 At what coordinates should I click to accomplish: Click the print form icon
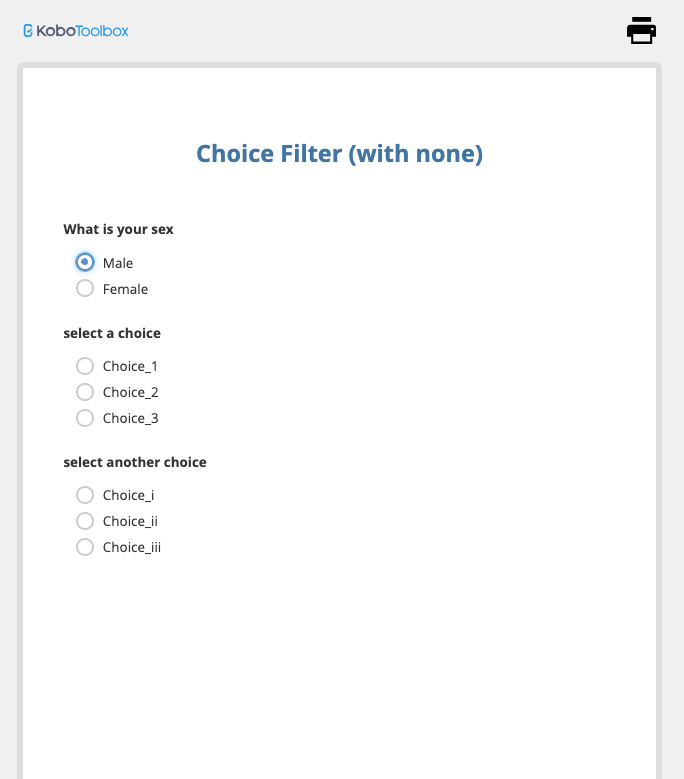click(x=641, y=31)
